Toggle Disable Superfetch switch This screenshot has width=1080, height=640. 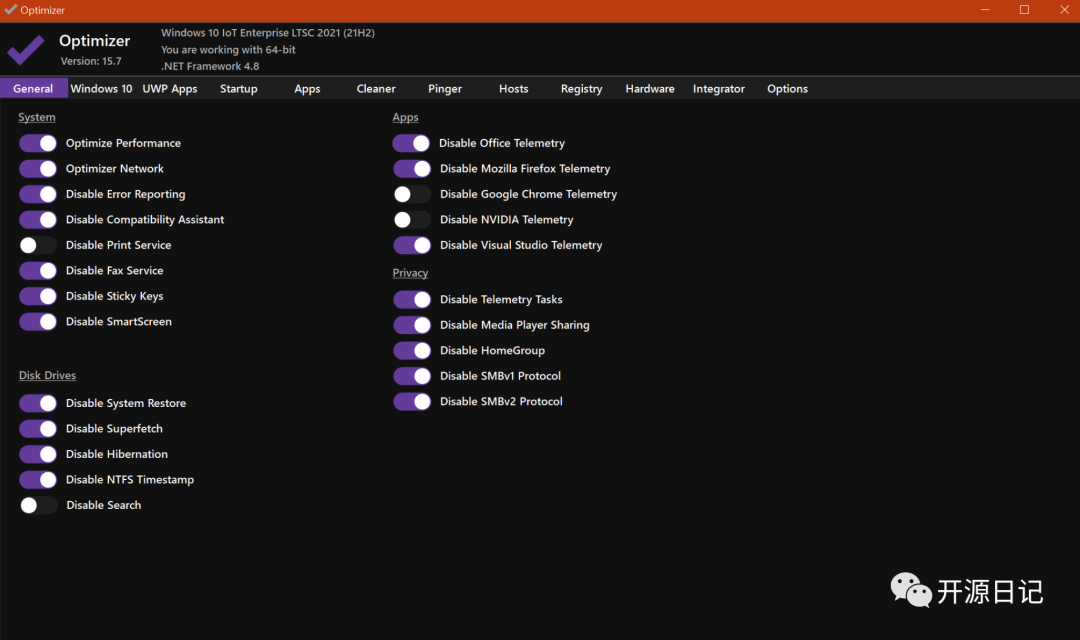pyautogui.click(x=38, y=429)
